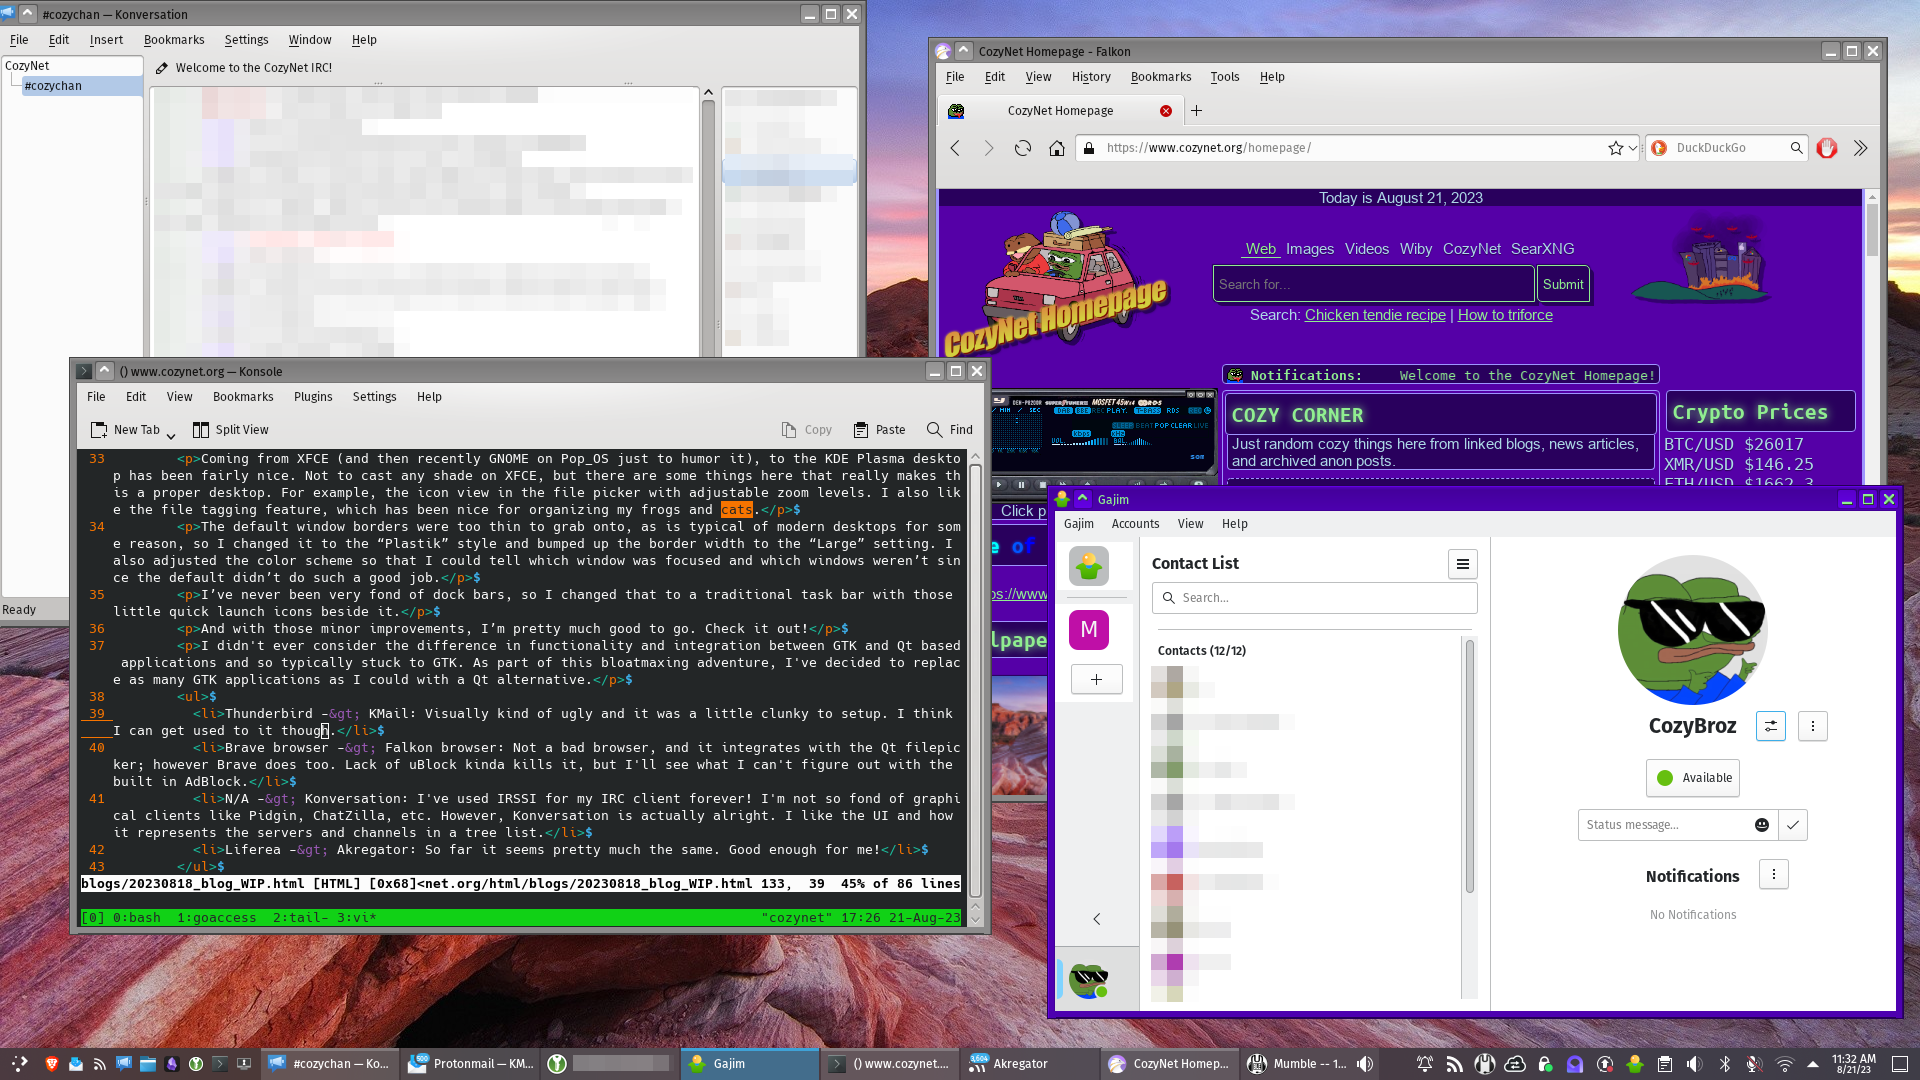Viewport: 1920px width, 1080px height.
Task: Open Gajim account settings sliders icon
Action: pos(1770,726)
